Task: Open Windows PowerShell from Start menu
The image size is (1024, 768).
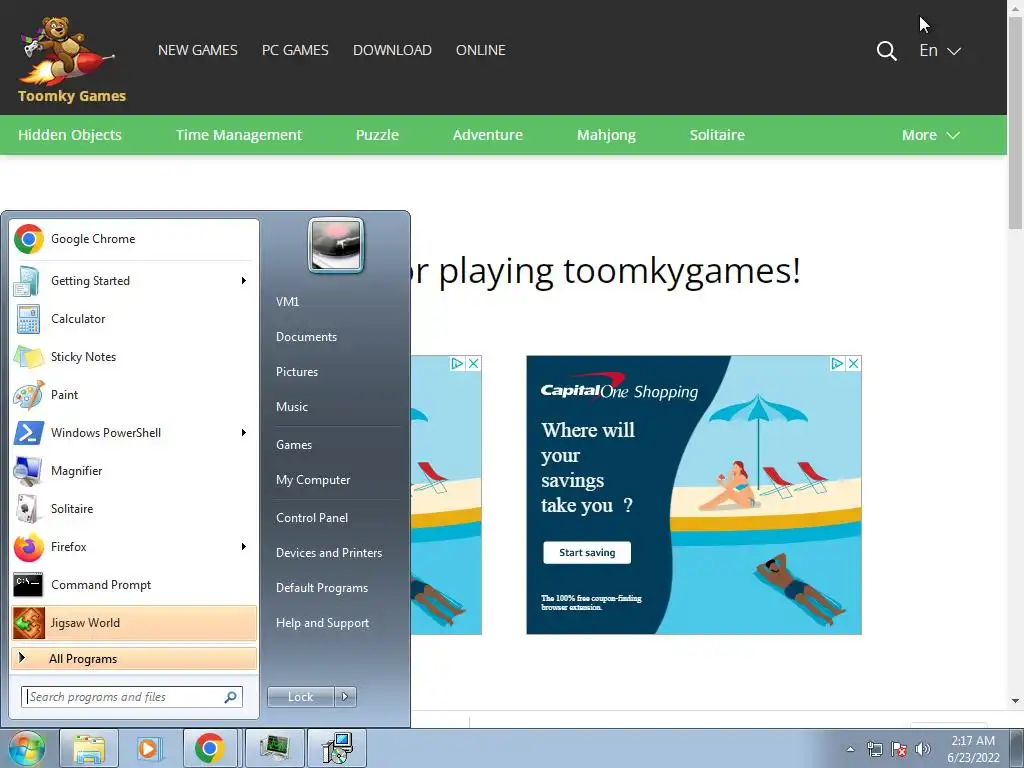Action: [x=133, y=432]
